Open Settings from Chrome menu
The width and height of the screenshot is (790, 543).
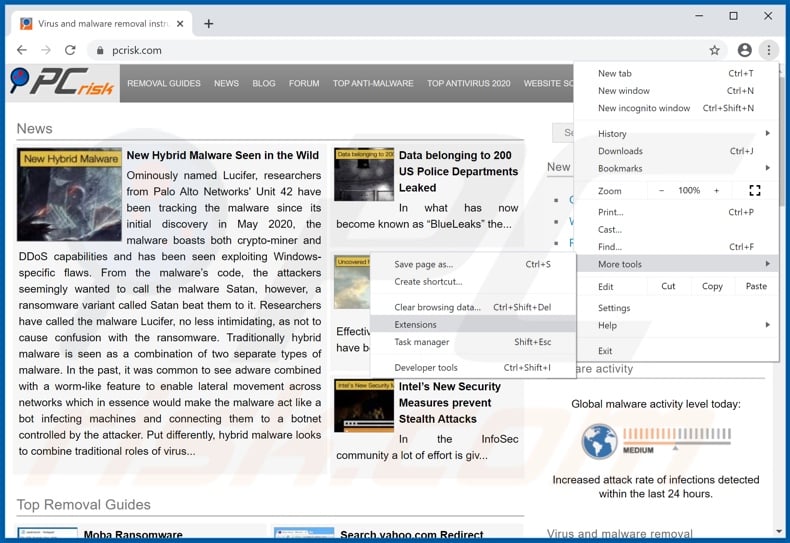(676, 308)
